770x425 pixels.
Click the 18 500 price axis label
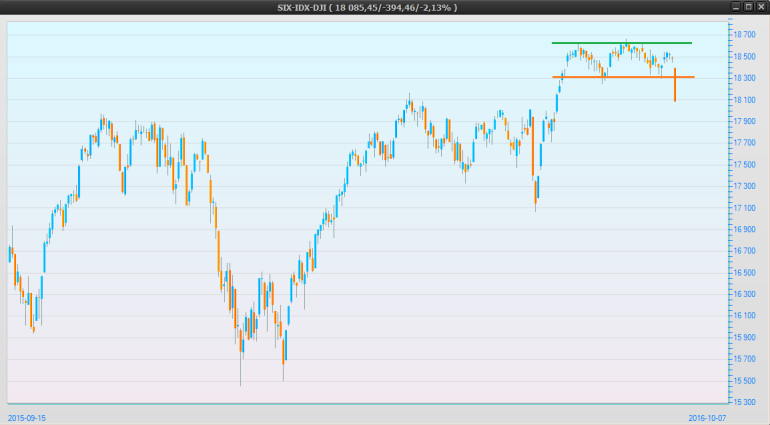pyautogui.click(x=744, y=57)
